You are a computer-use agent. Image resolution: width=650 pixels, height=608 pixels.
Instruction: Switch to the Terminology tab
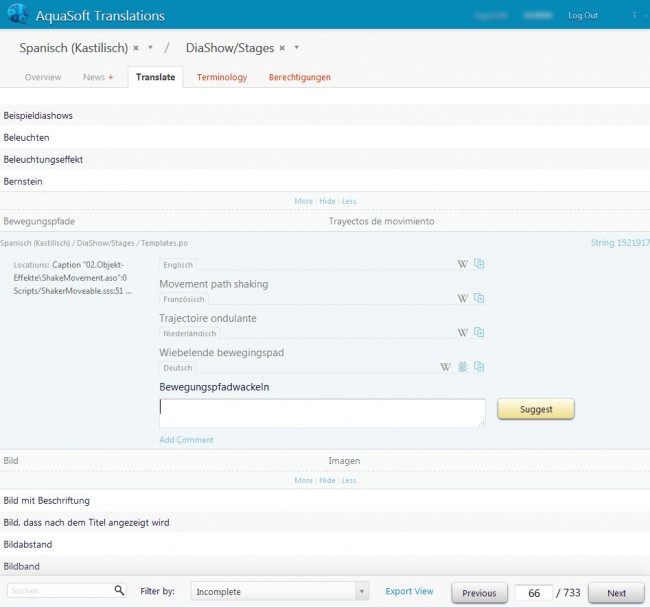tap(222, 77)
